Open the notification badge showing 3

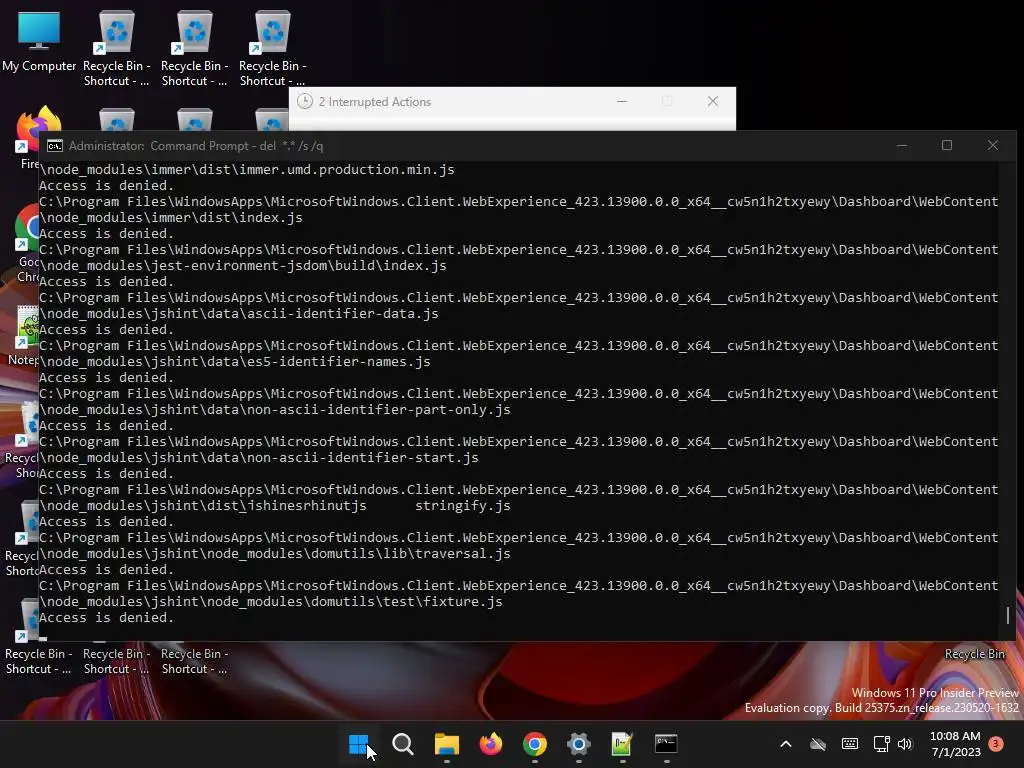point(996,744)
